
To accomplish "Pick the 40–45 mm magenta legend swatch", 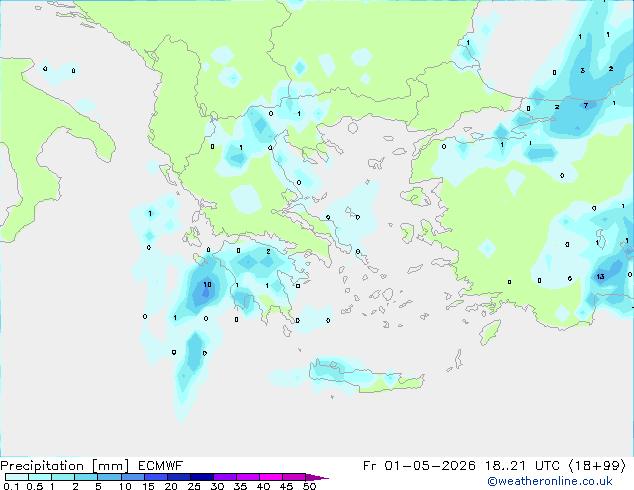I will 271,477.
